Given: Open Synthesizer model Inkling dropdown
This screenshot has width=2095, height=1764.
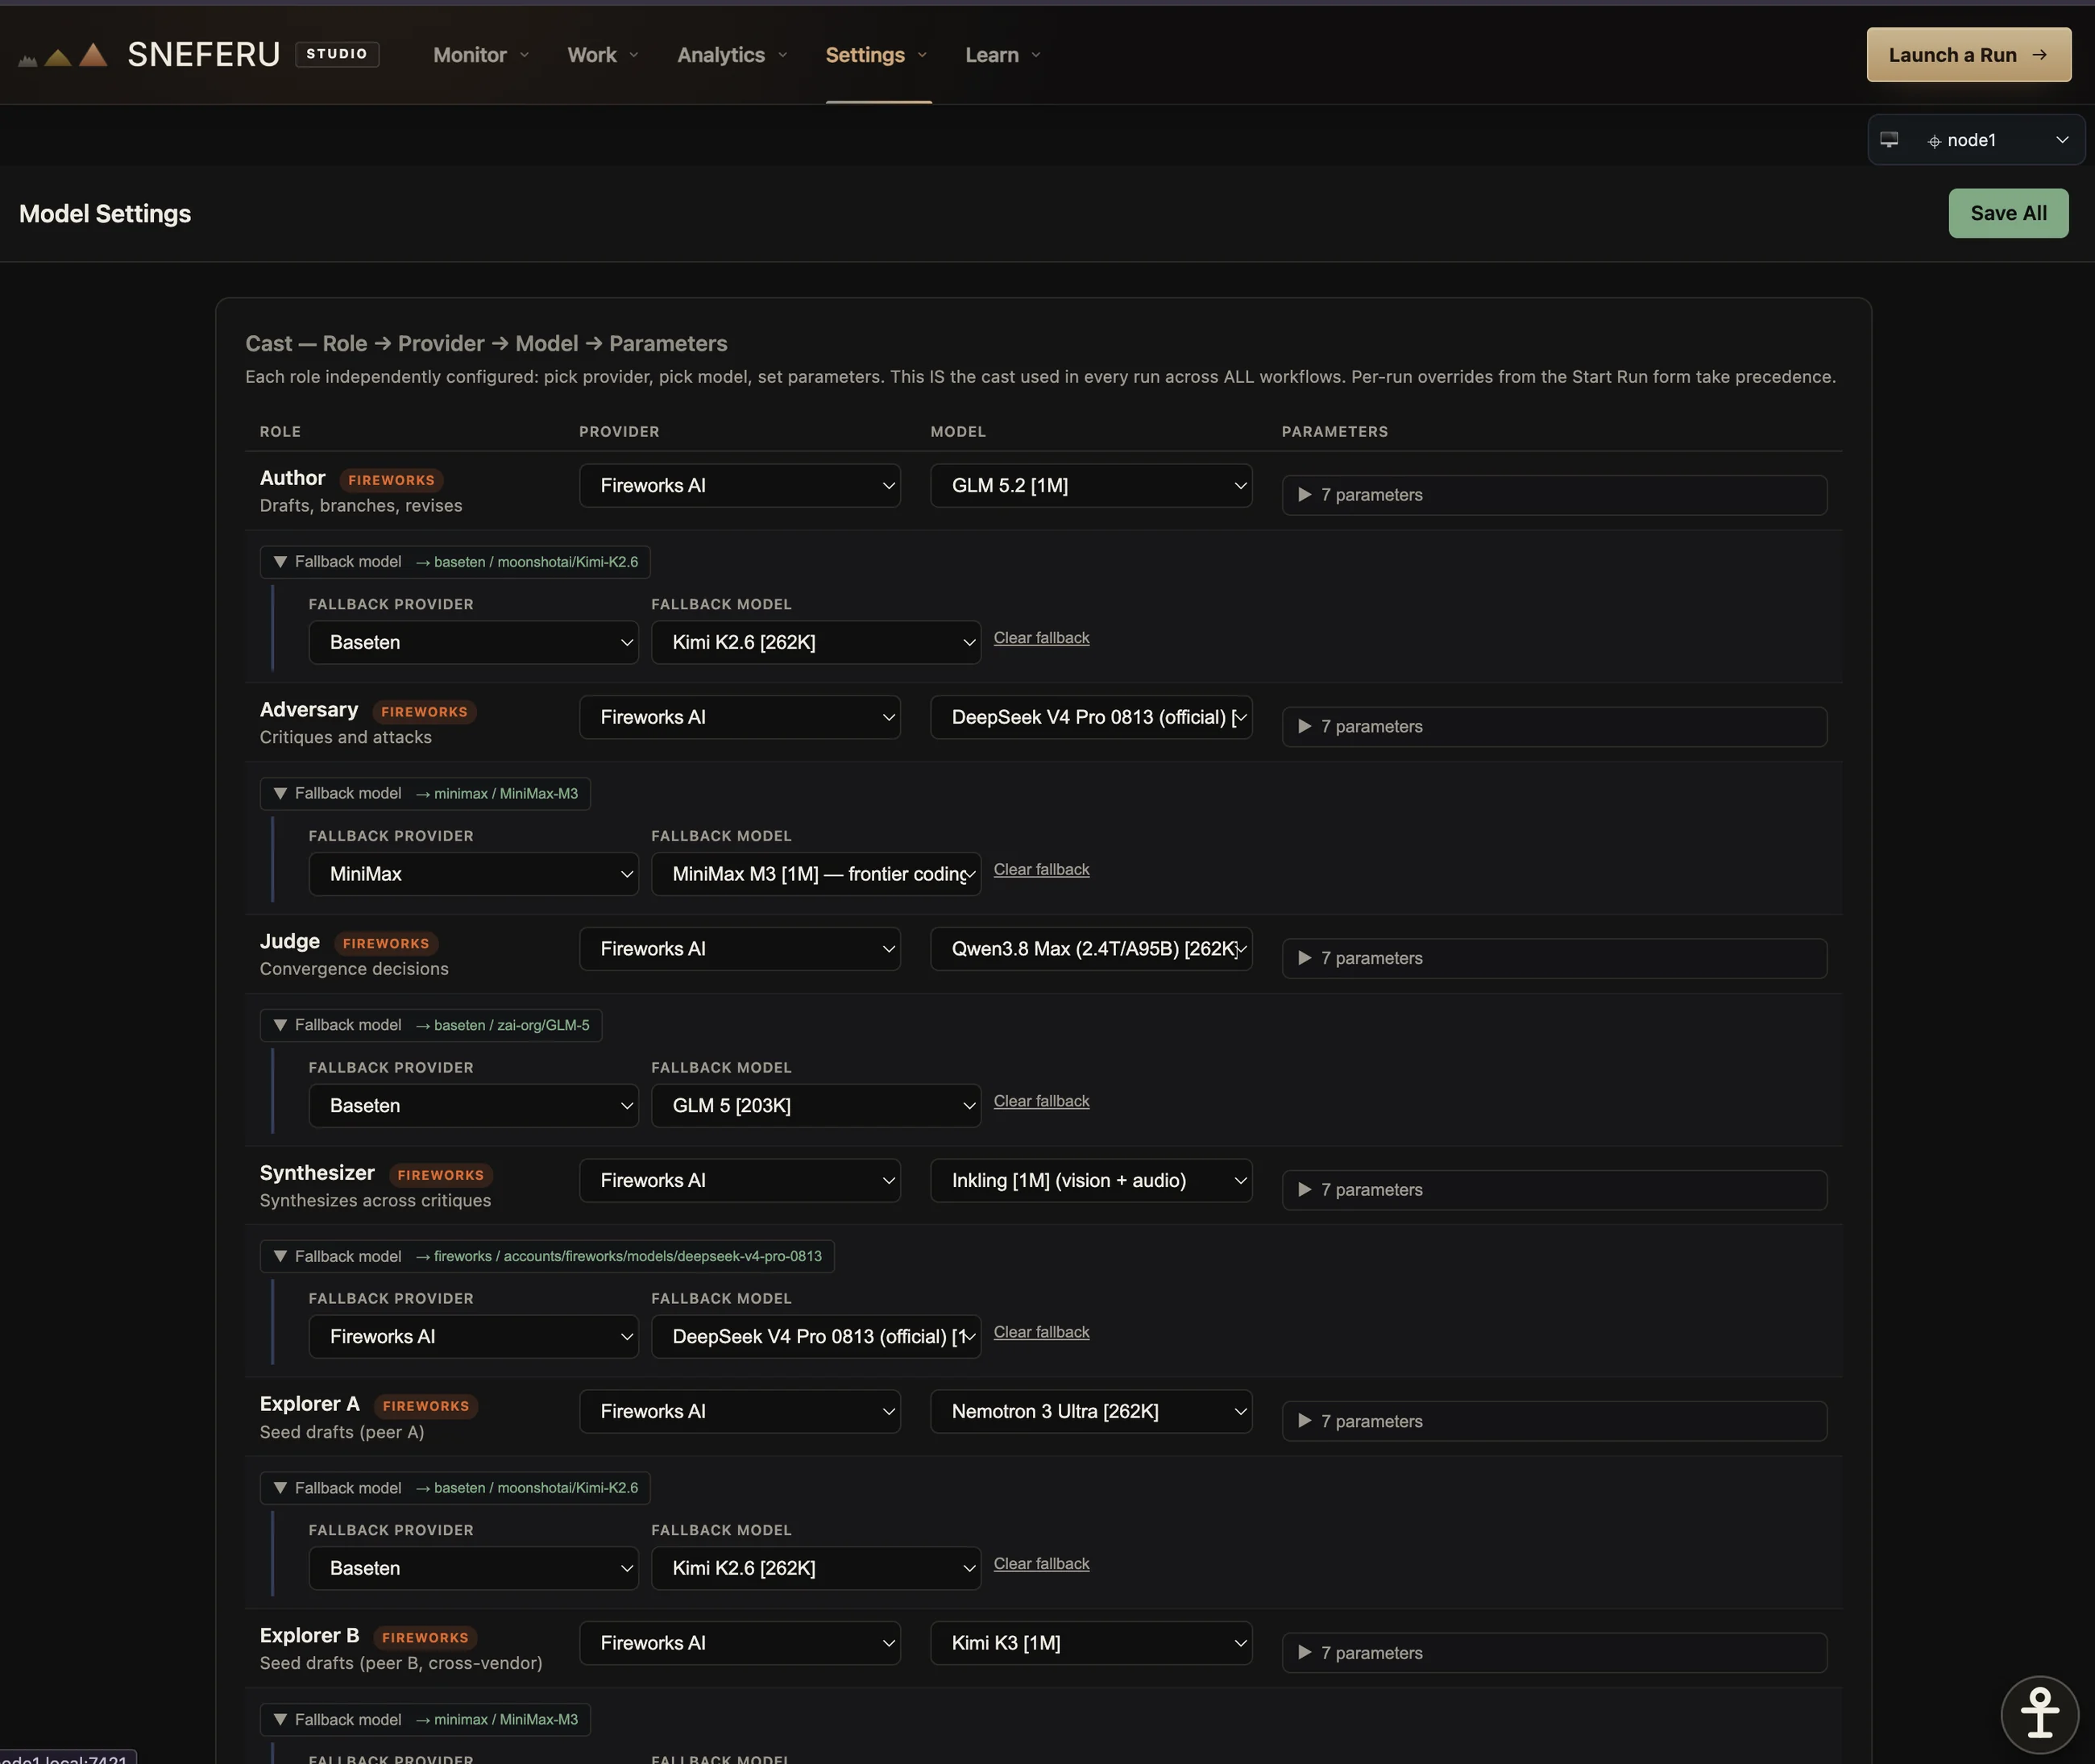Looking at the screenshot, I should [x=1091, y=1181].
